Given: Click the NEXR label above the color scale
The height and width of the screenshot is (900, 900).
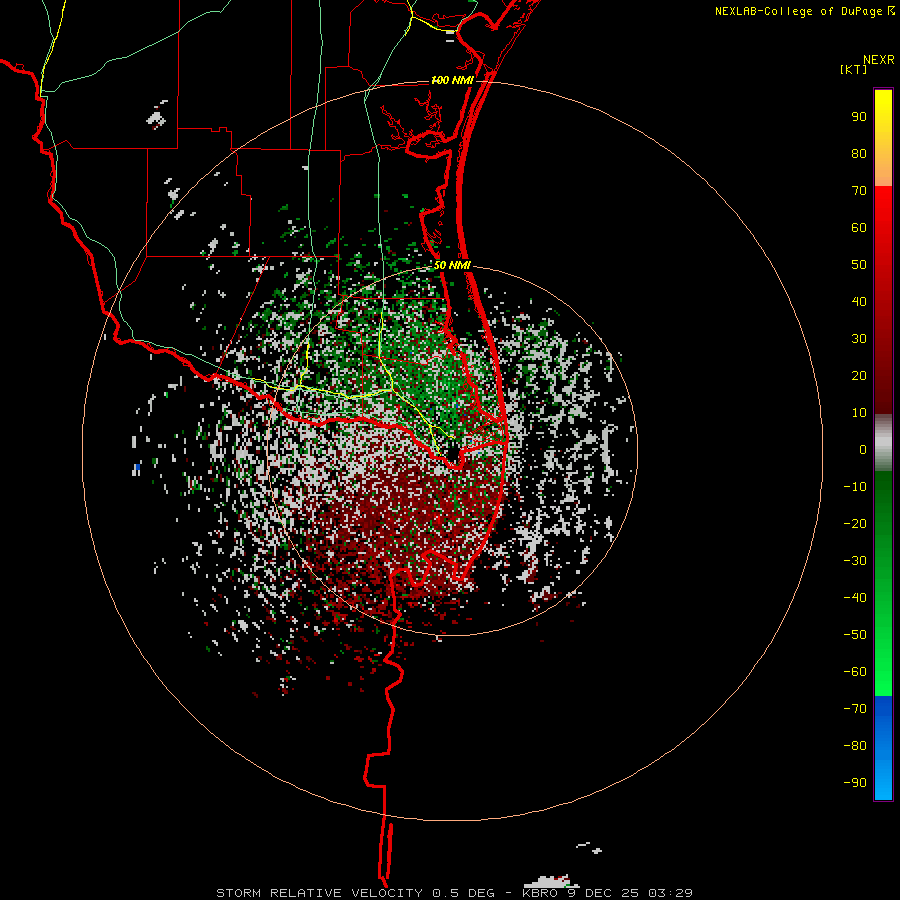Looking at the screenshot, I should pyautogui.click(x=879, y=60).
